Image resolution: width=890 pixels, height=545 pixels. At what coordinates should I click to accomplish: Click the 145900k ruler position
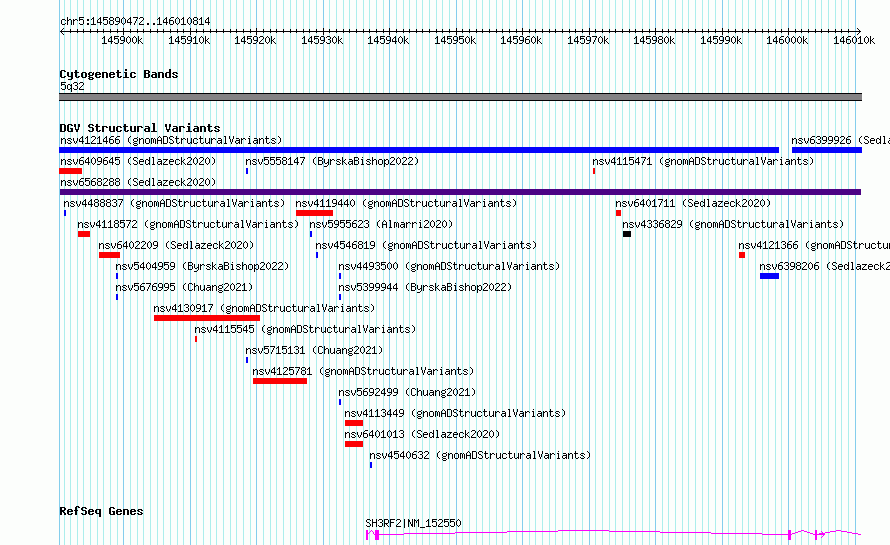tap(123, 40)
